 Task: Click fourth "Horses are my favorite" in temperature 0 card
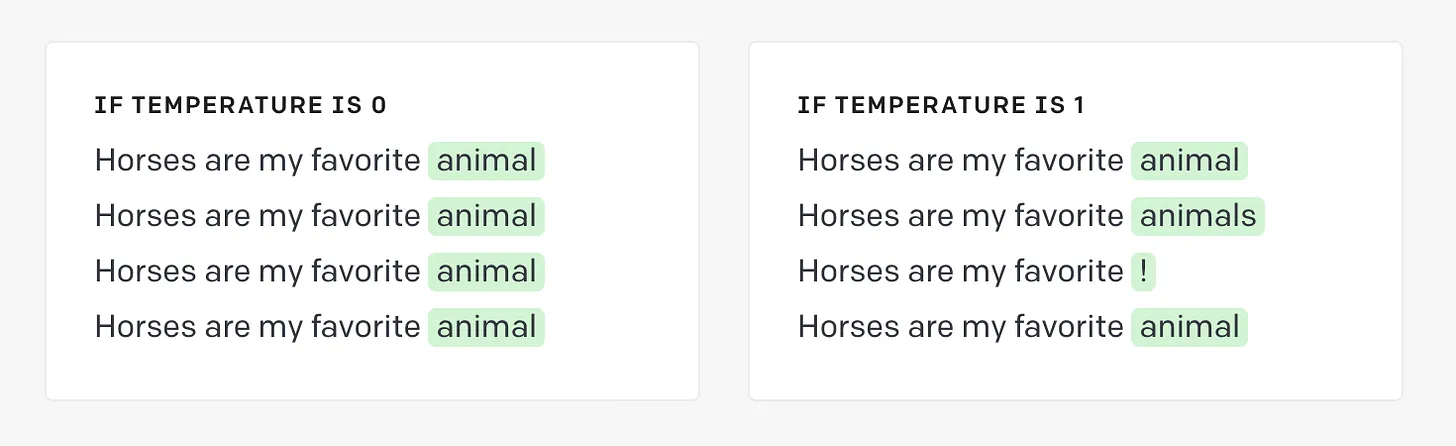coord(257,327)
